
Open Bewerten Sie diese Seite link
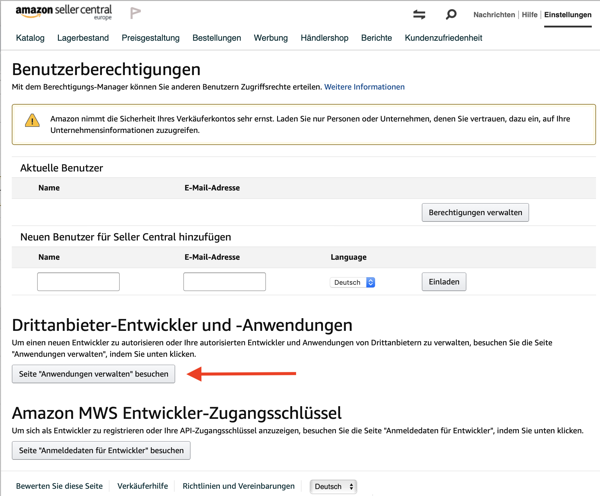point(59,486)
